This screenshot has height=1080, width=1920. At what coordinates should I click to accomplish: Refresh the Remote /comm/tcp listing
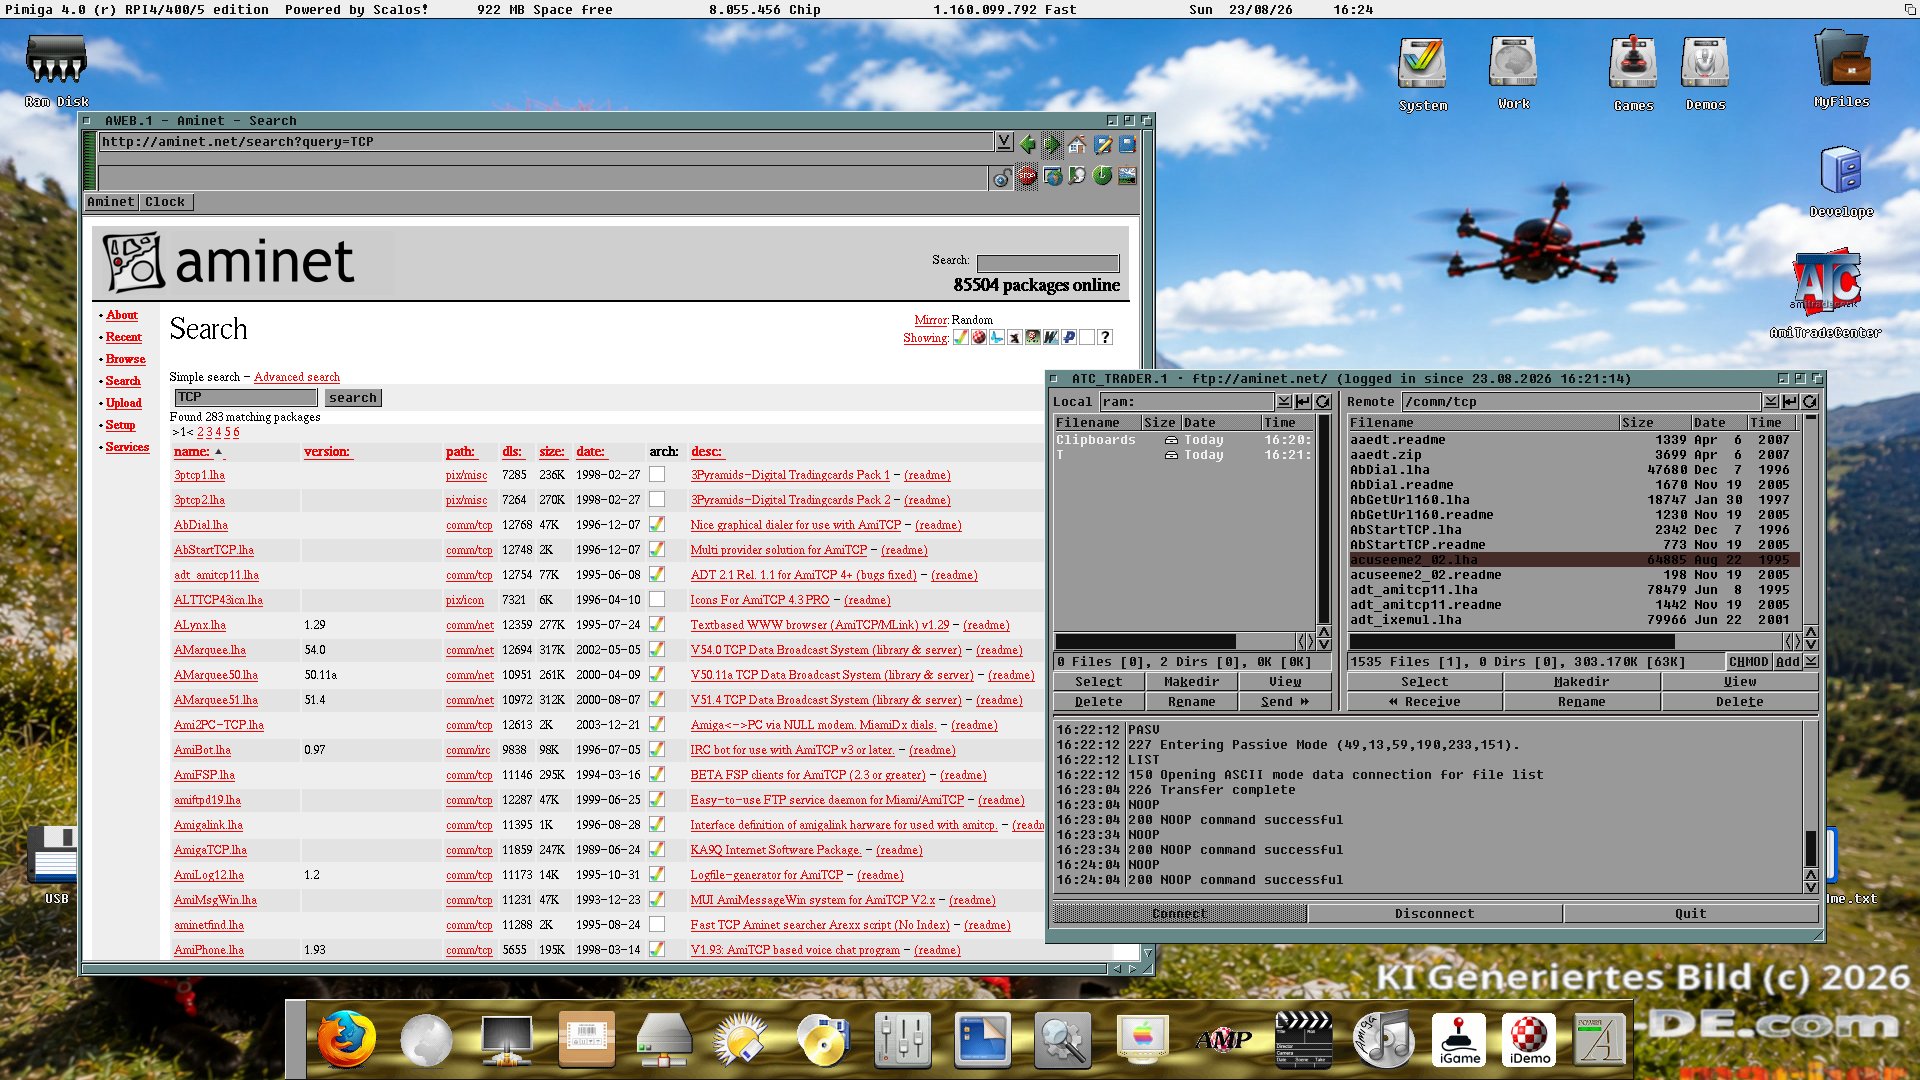point(1810,402)
